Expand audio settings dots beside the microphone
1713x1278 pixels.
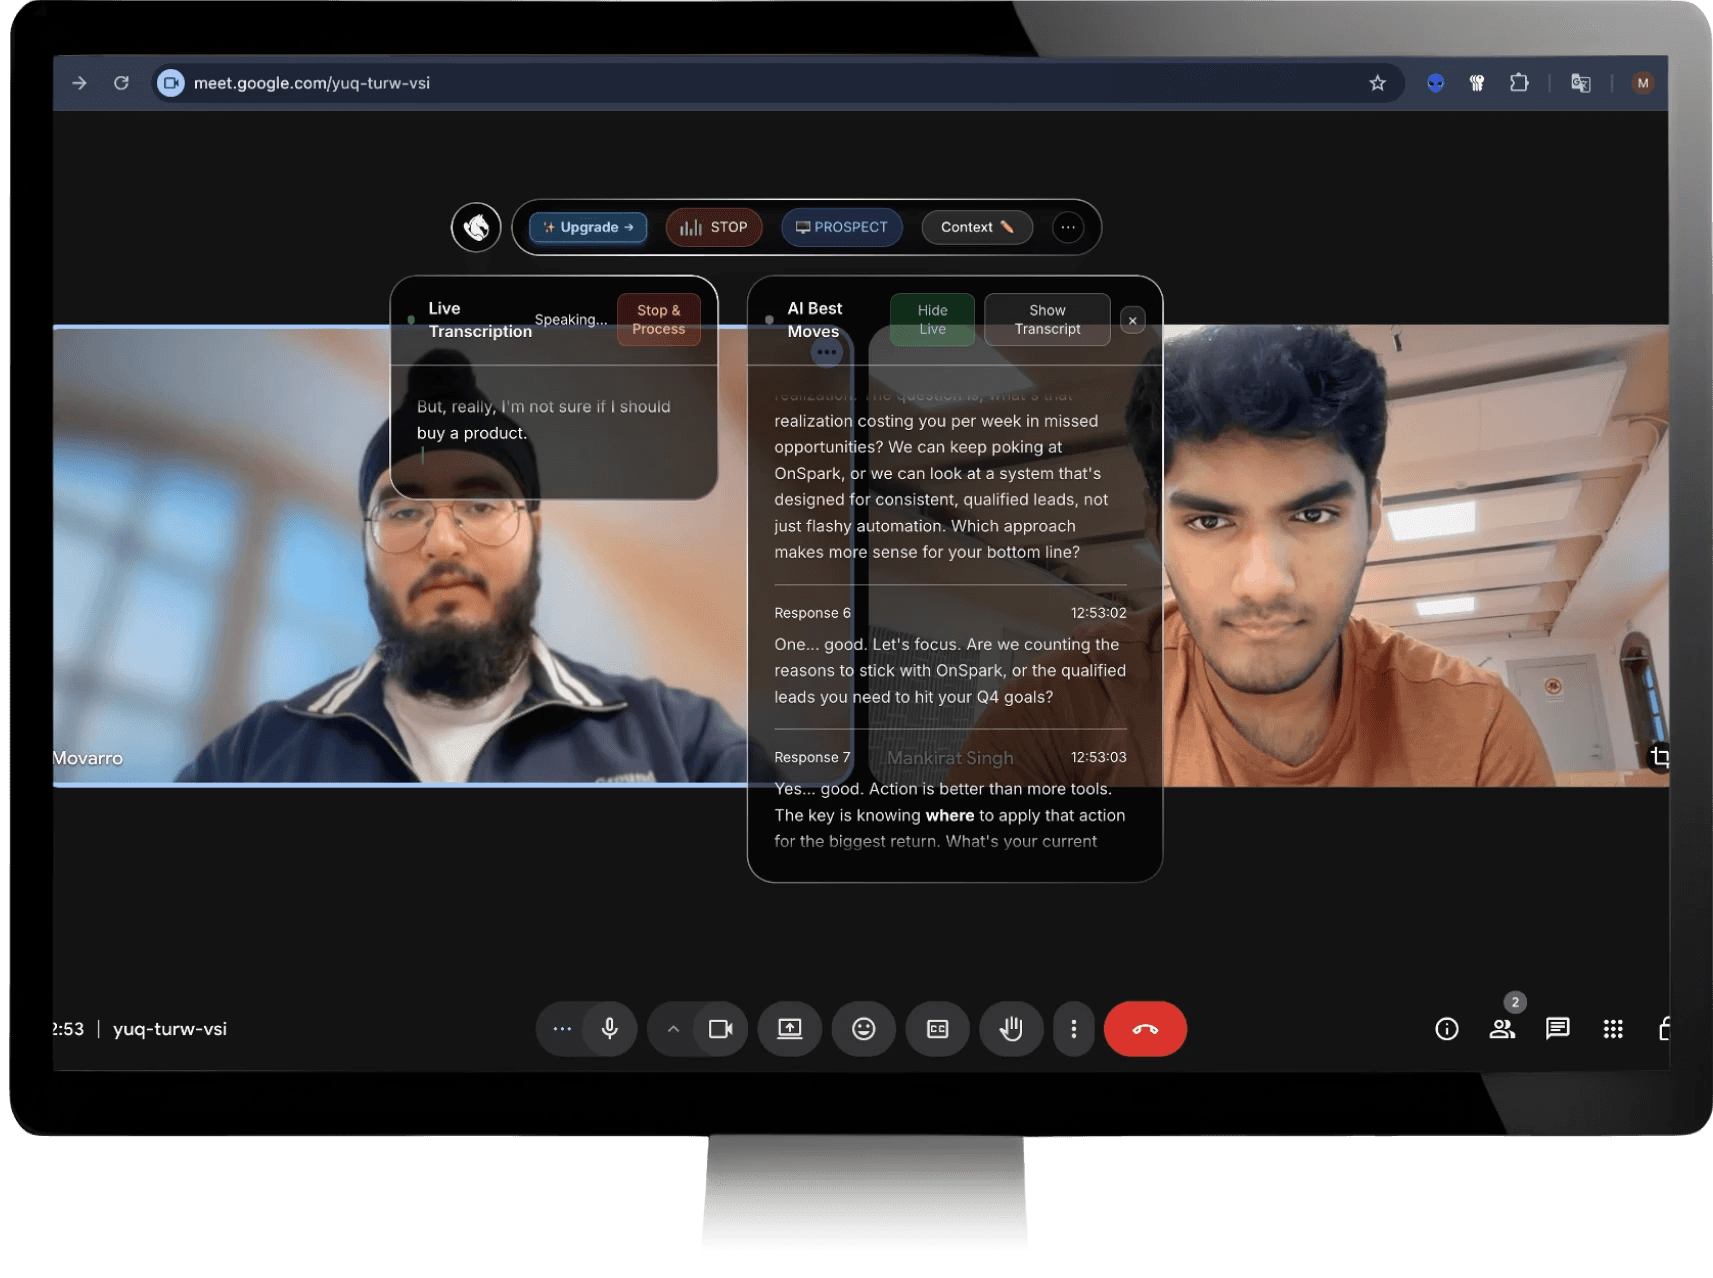[x=562, y=1028]
